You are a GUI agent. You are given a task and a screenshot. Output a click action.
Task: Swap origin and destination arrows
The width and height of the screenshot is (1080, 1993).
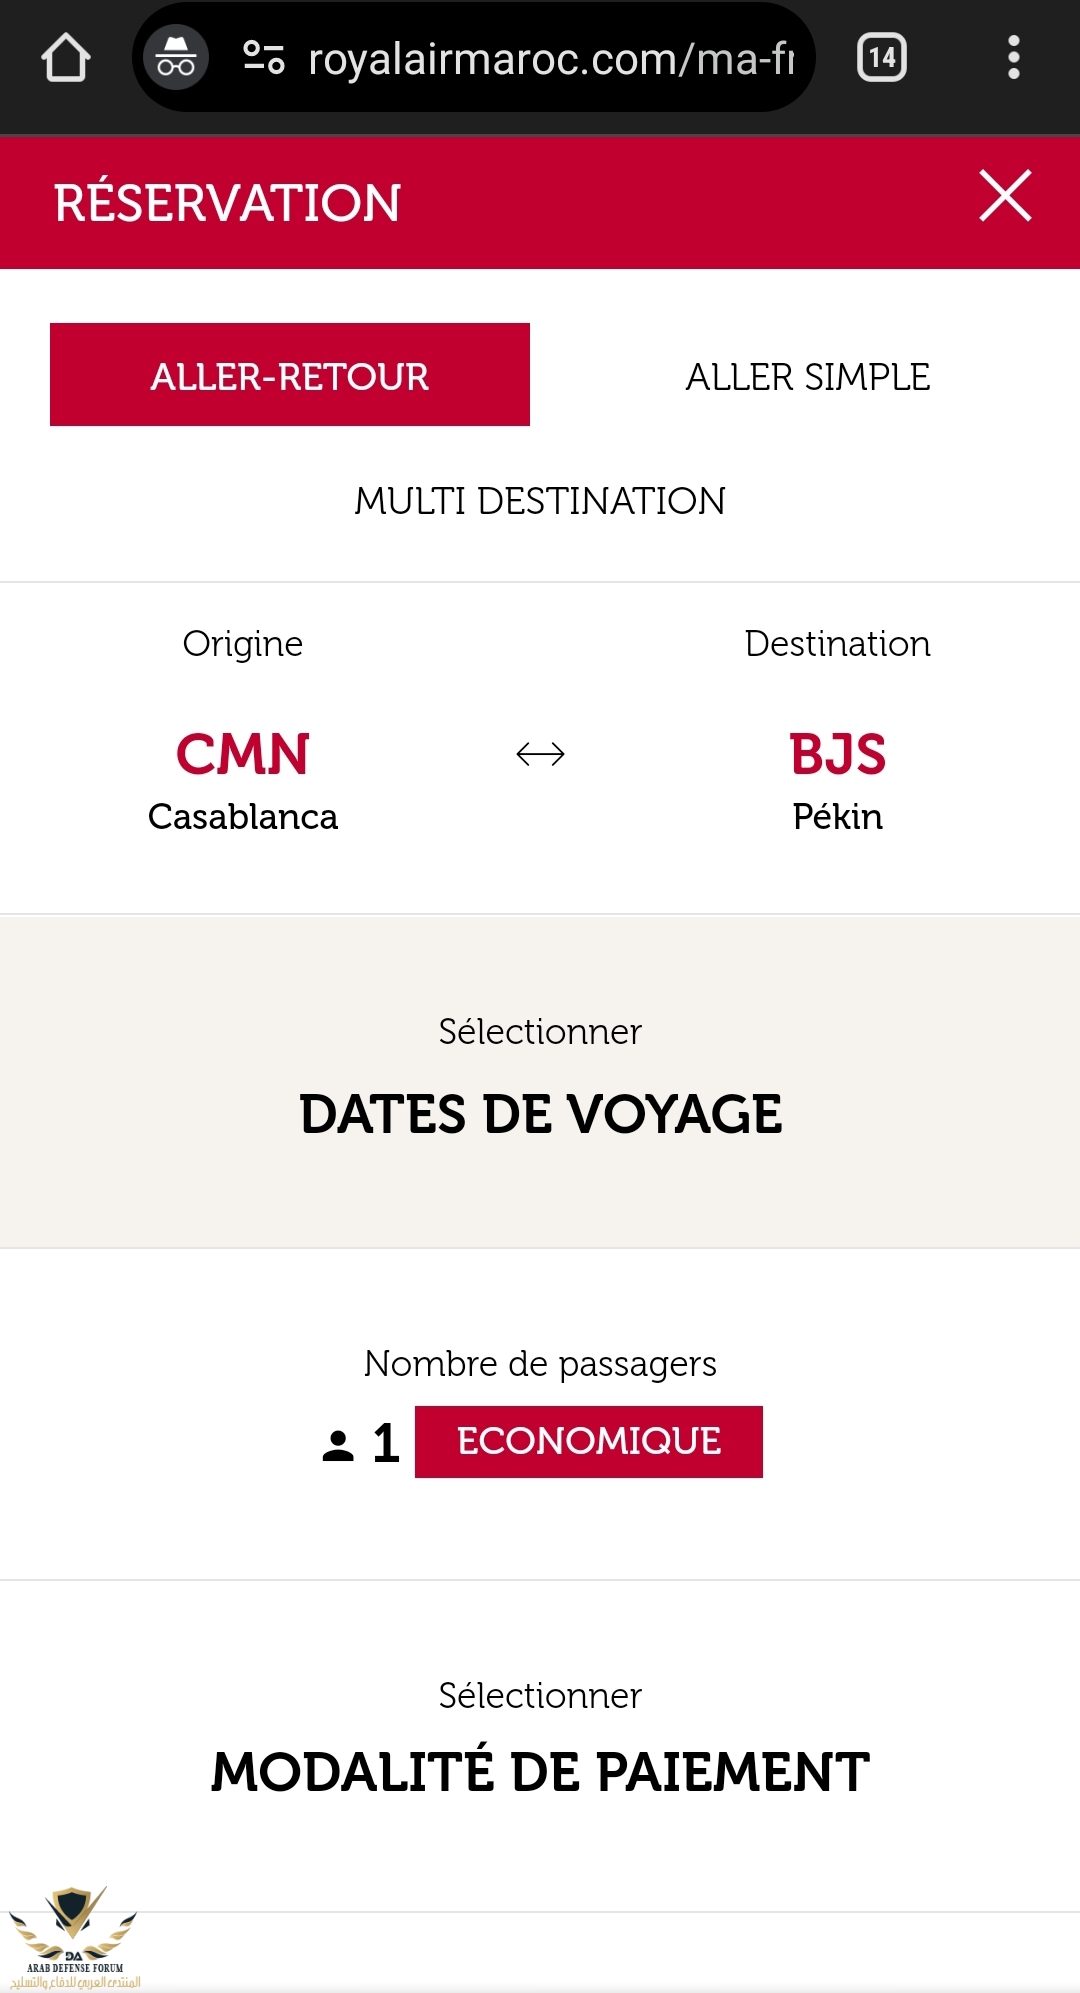click(540, 754)
